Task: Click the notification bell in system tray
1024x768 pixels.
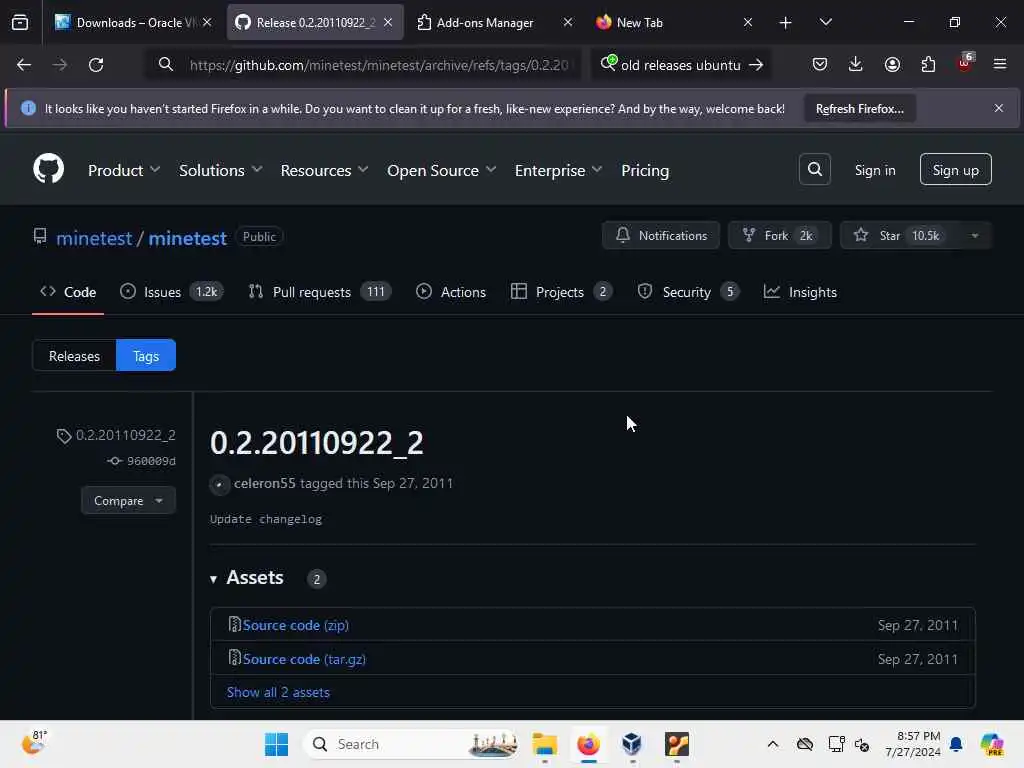Action: pos(956,744)
